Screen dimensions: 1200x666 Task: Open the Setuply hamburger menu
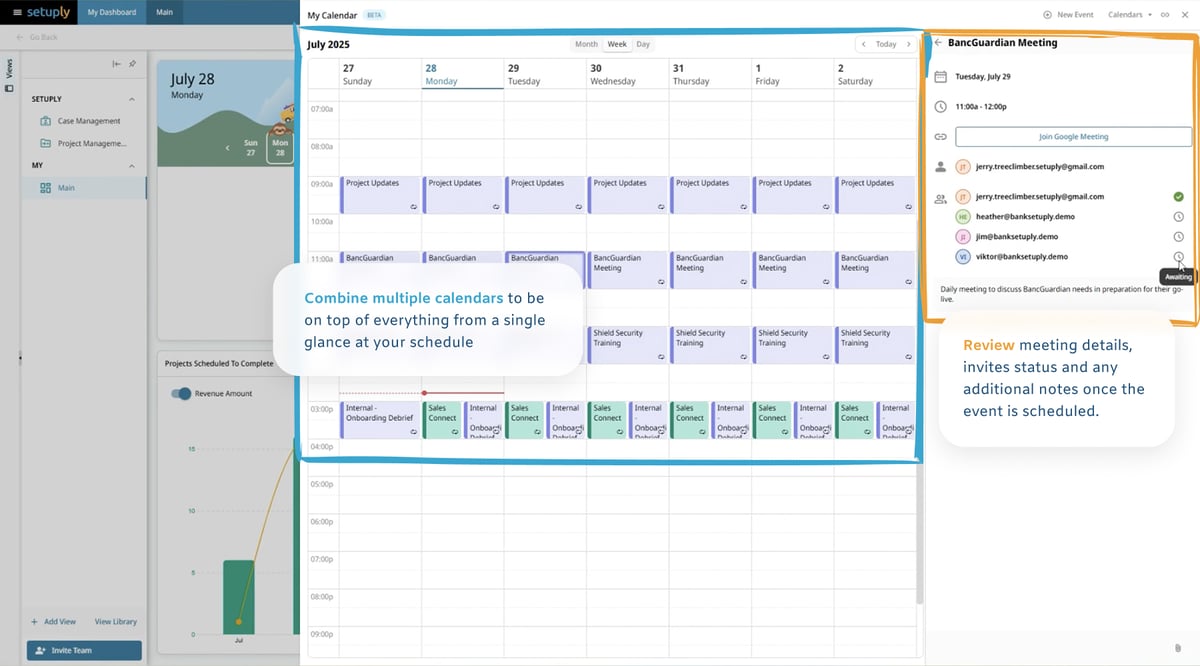[17, 12]
